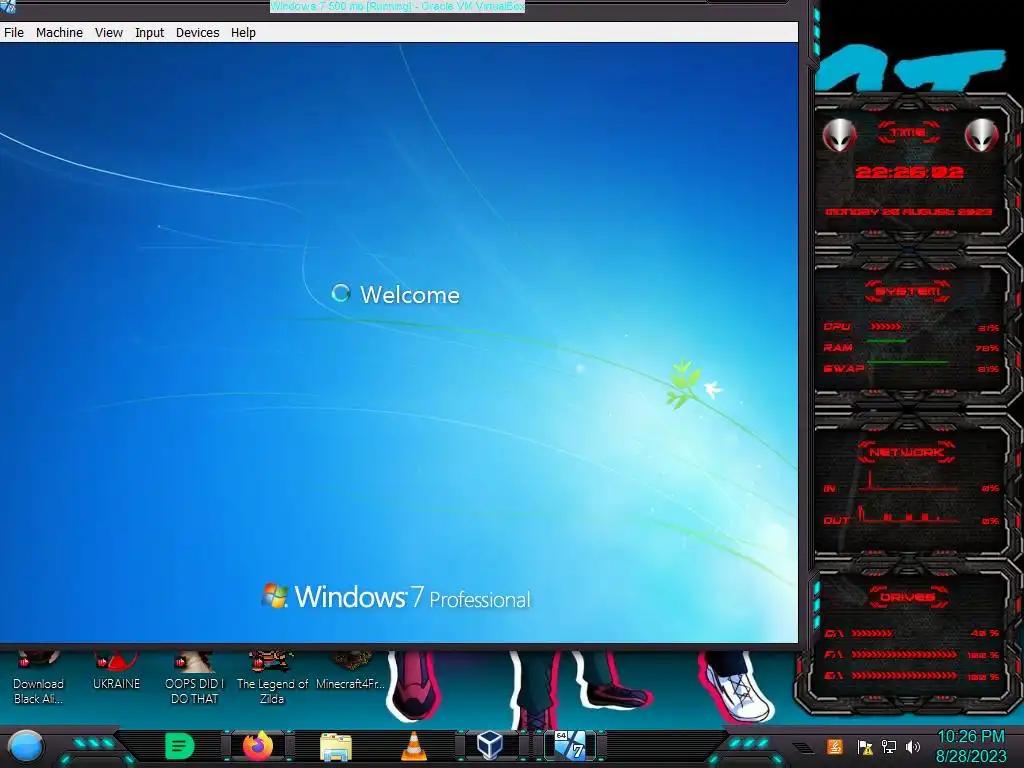Click the C:\ drive usage bar
1024x768 pixels.
click(x=872, y=633)
